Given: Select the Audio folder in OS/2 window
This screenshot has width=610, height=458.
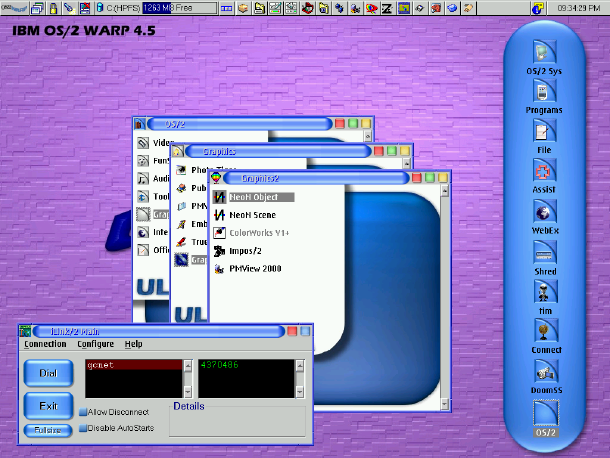Looking at the screenshot, I should [153, 179].
